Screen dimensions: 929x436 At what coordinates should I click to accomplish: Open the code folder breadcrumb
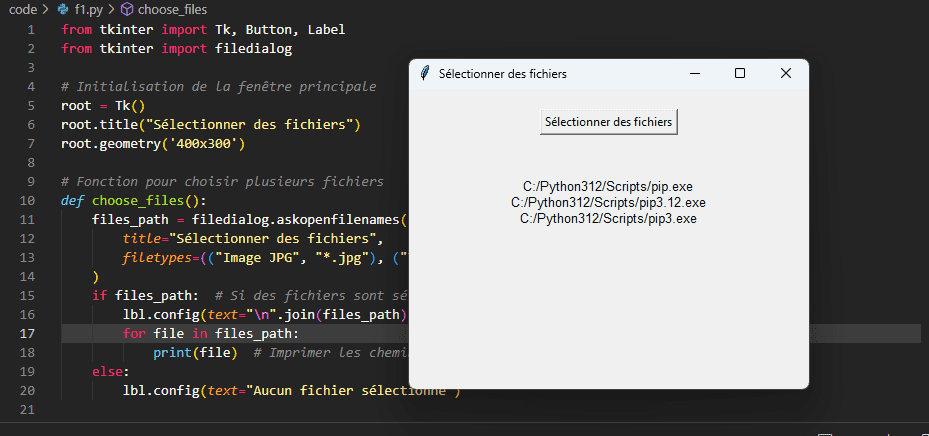click(23, 9)
